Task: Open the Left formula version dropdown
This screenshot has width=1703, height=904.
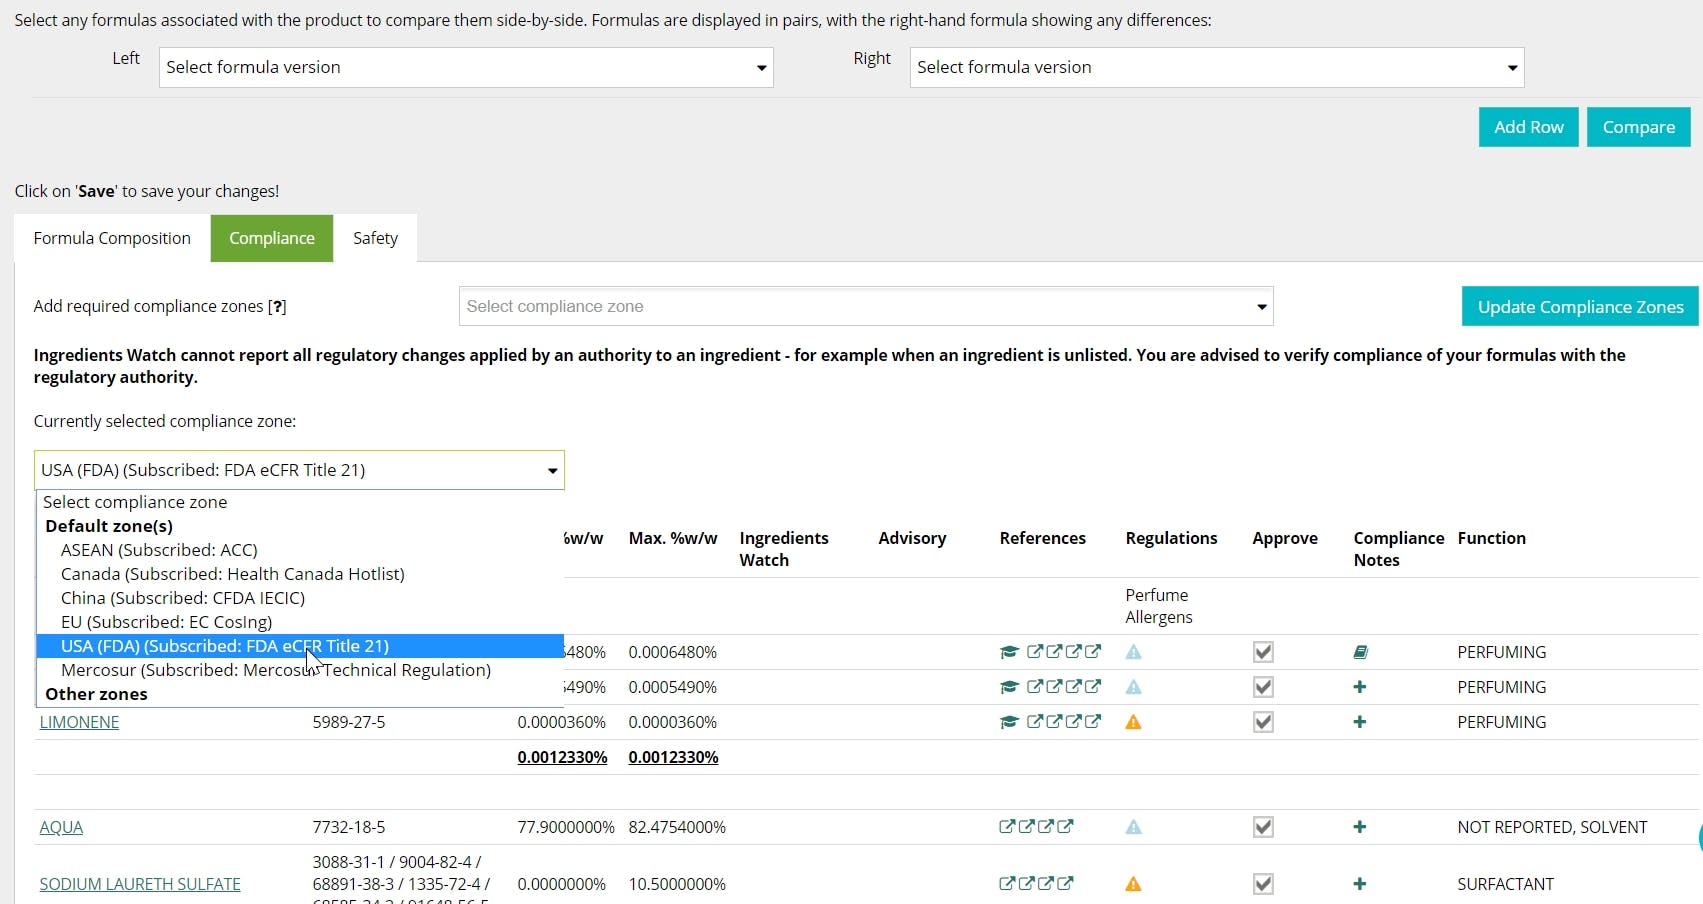Action: [466, 67]
